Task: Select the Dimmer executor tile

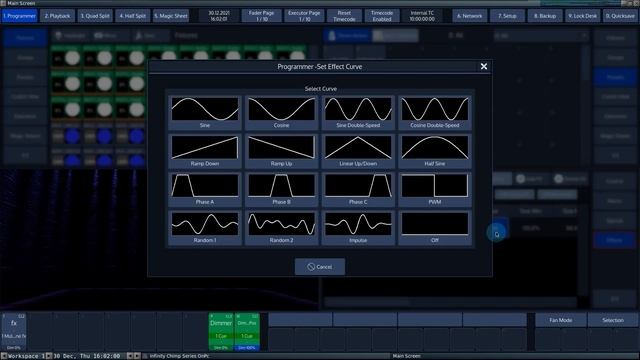Action: point(221,331)
